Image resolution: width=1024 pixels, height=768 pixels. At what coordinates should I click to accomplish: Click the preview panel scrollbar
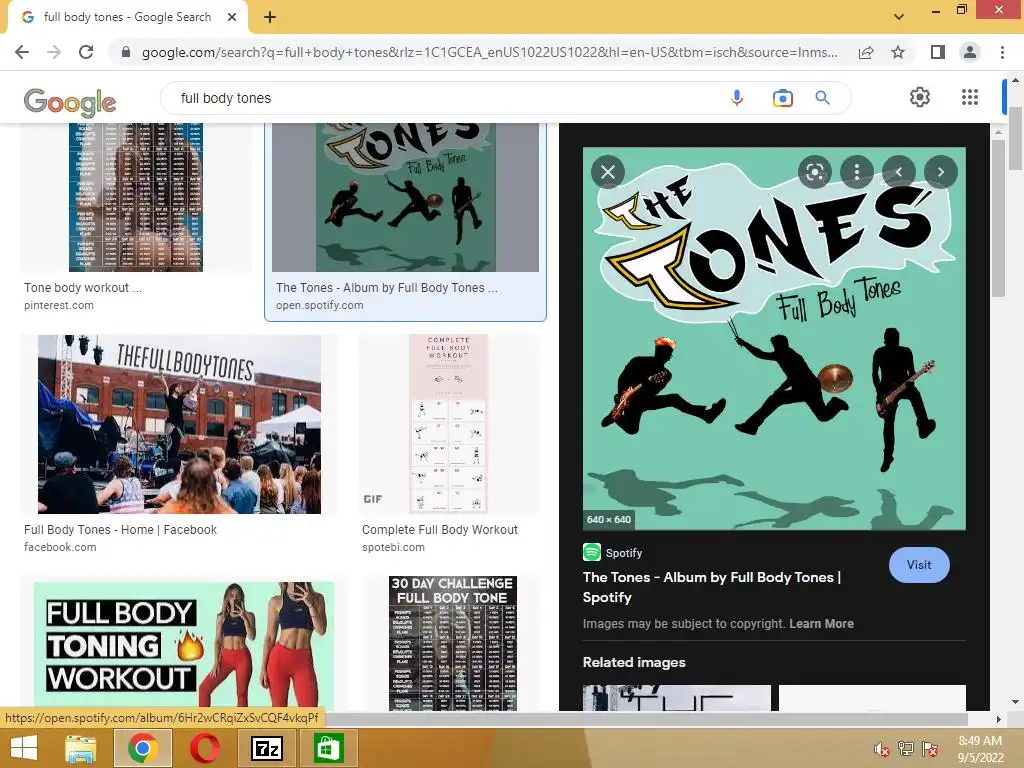[998, 219]
